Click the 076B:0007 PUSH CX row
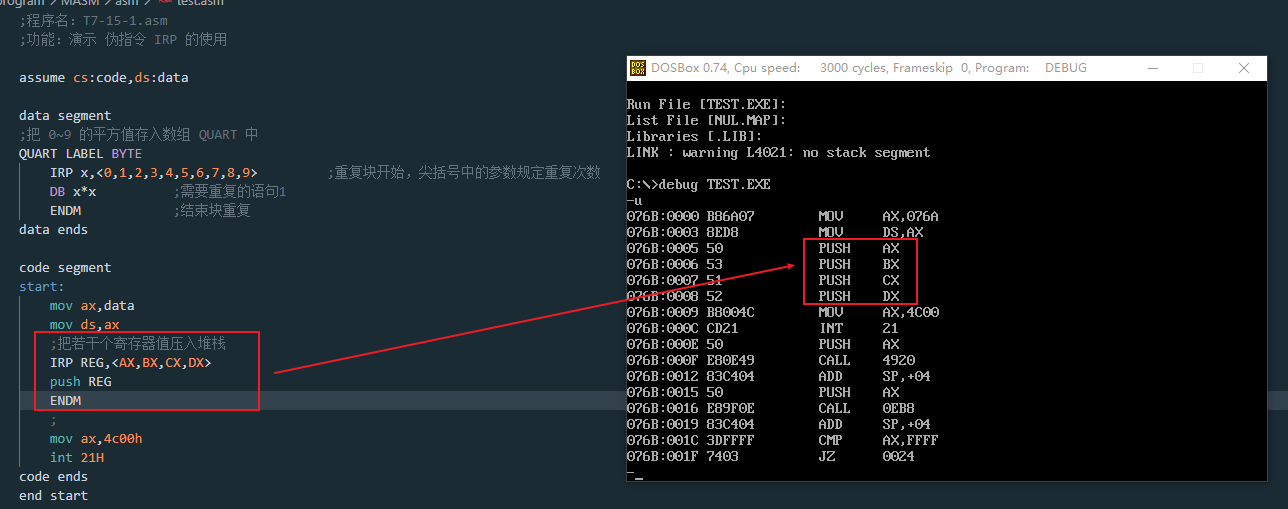 click(x=763, y=280)
